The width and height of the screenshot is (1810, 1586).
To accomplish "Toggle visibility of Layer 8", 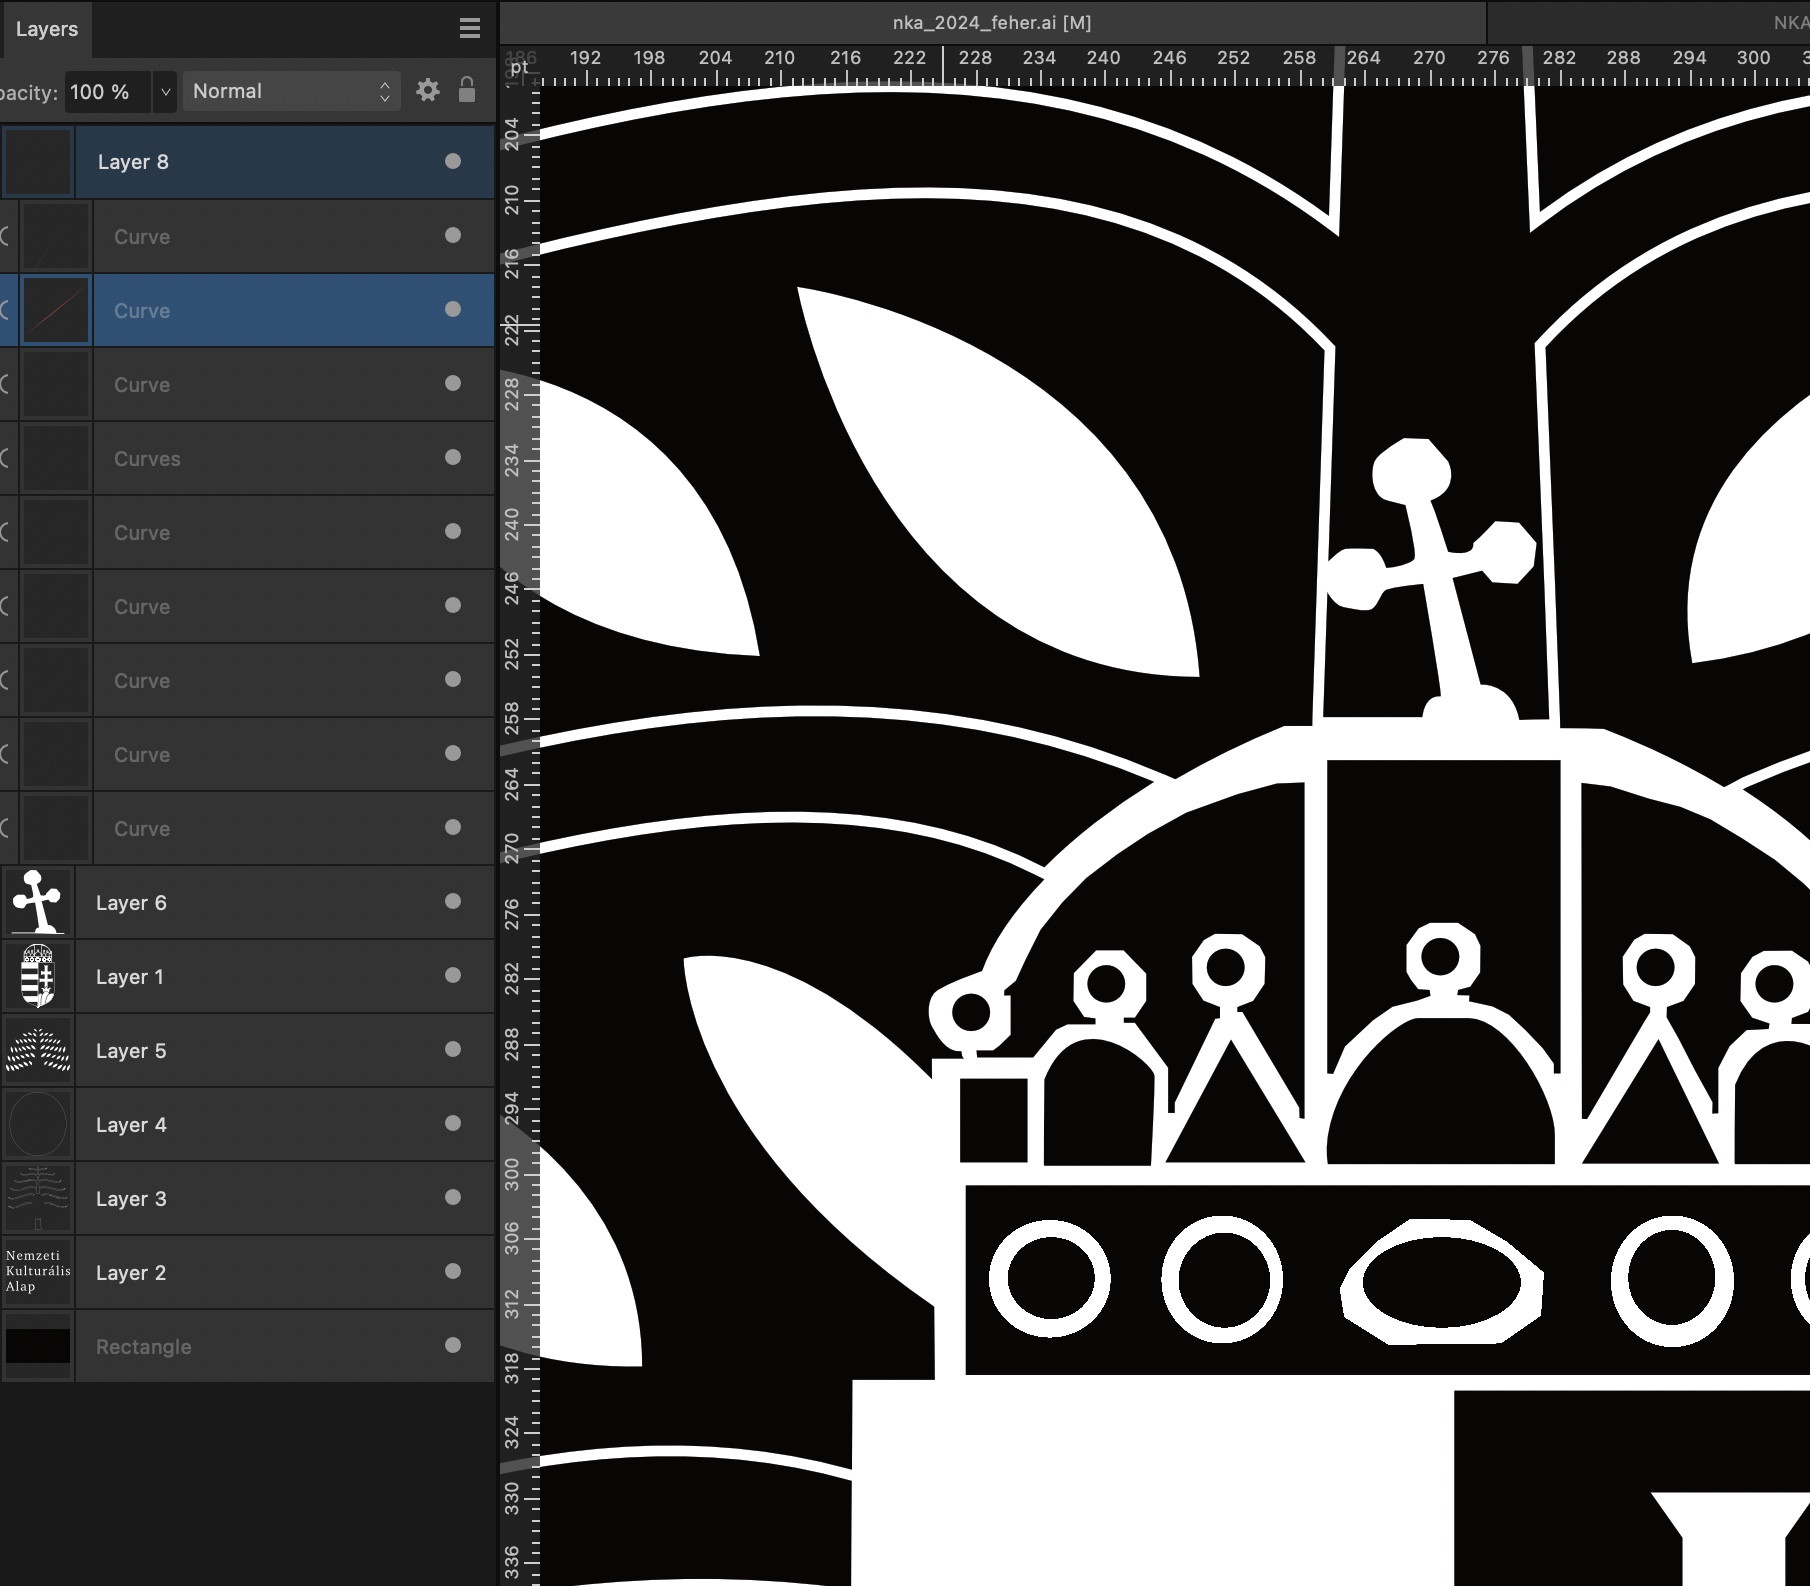I will coord(453,161).
